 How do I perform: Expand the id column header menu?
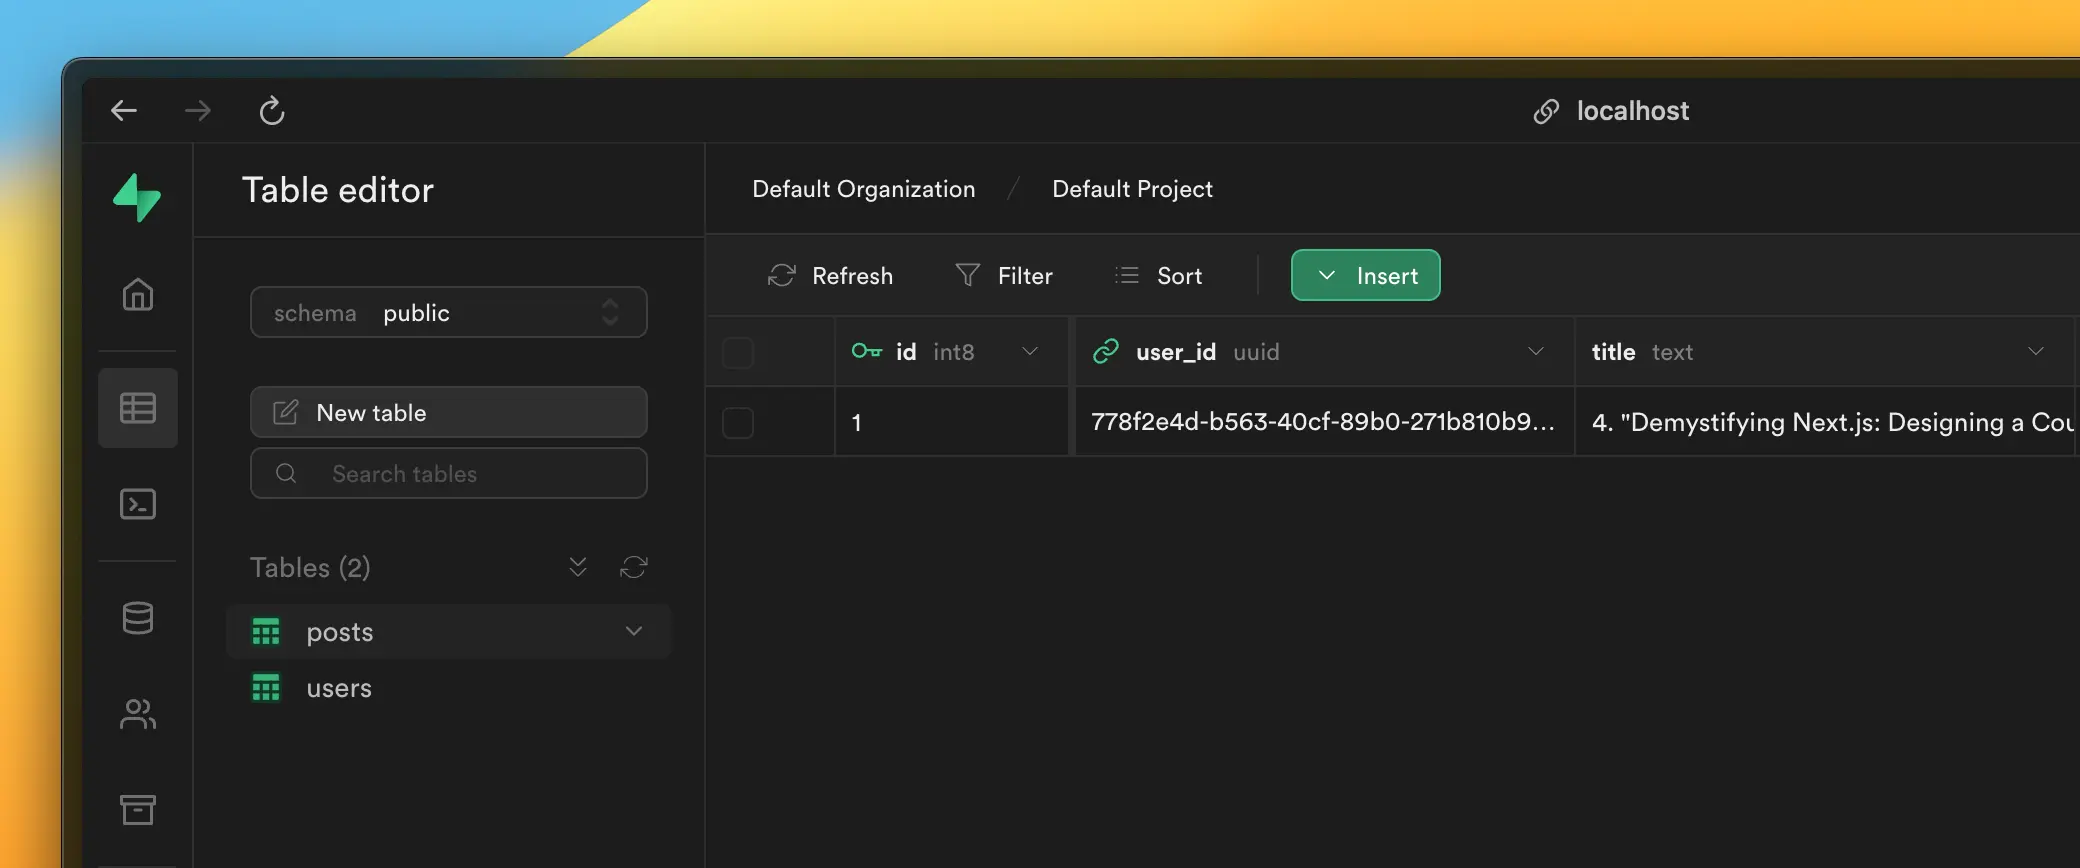1030,352
